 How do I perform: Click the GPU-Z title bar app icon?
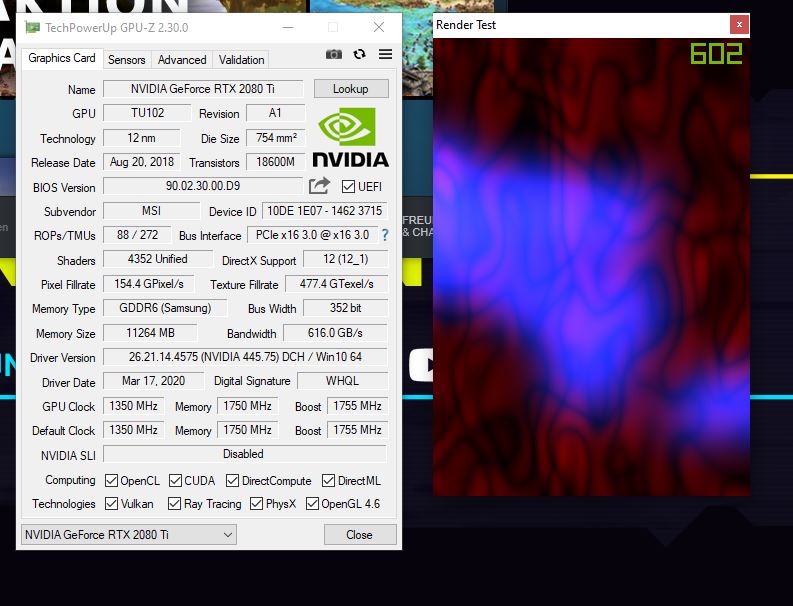[32, 27]
